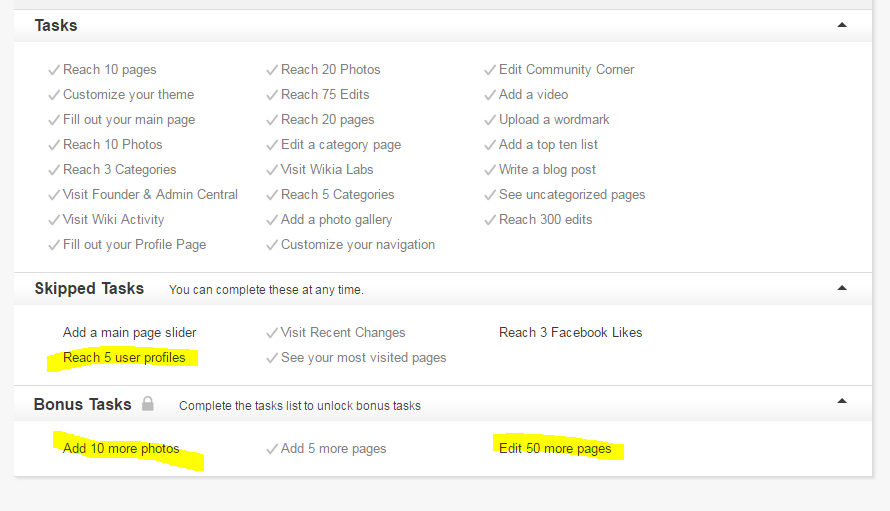The width and height of the screenshot is (890, 511).
Task: Click the lock icon beside Bonus Tasks
Action: click(148, 404)
